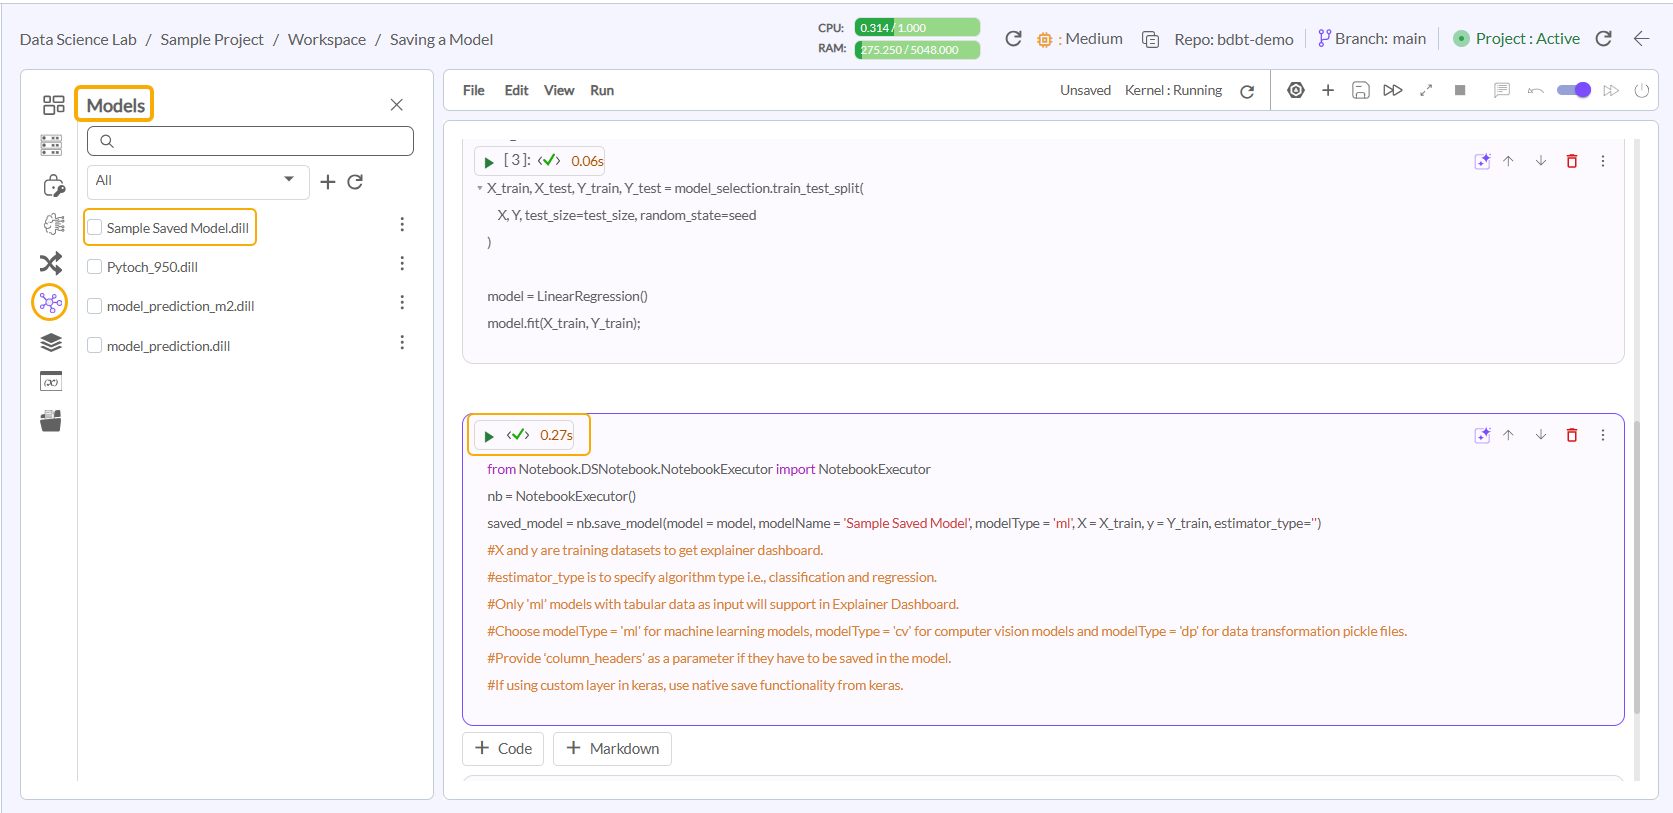The height and width of the screenshot is (813, 1673).
Task: Click the red delete icon on LinearRegression cell
Action: pyautogui.click(x=1571, y=161)
